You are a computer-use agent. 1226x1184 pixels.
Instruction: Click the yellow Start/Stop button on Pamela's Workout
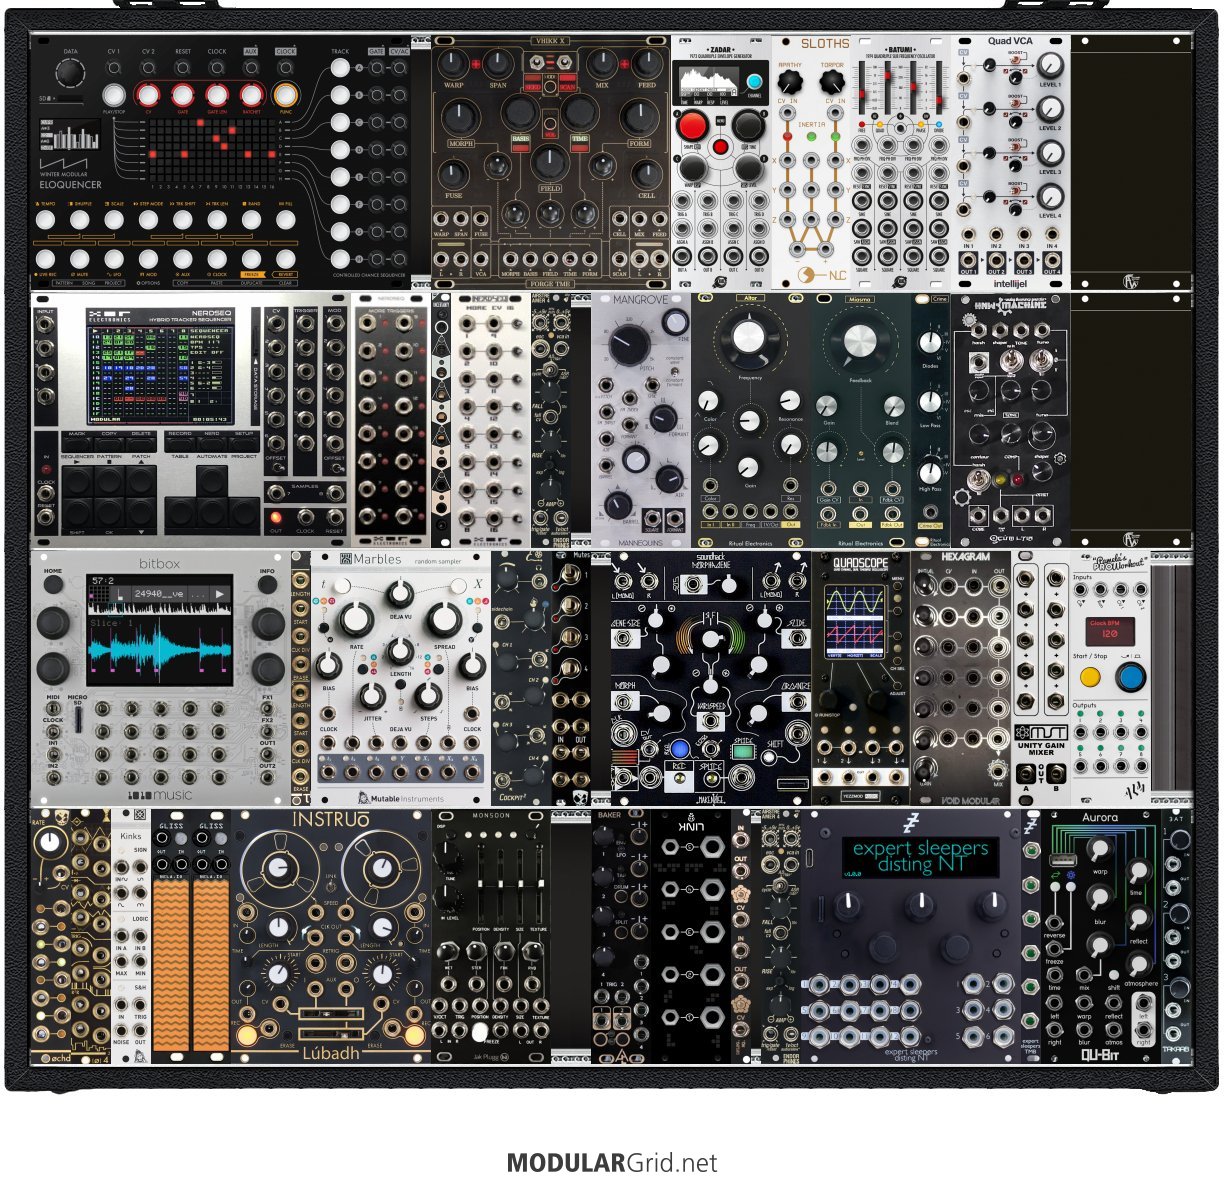click(x=1091, y=677)
